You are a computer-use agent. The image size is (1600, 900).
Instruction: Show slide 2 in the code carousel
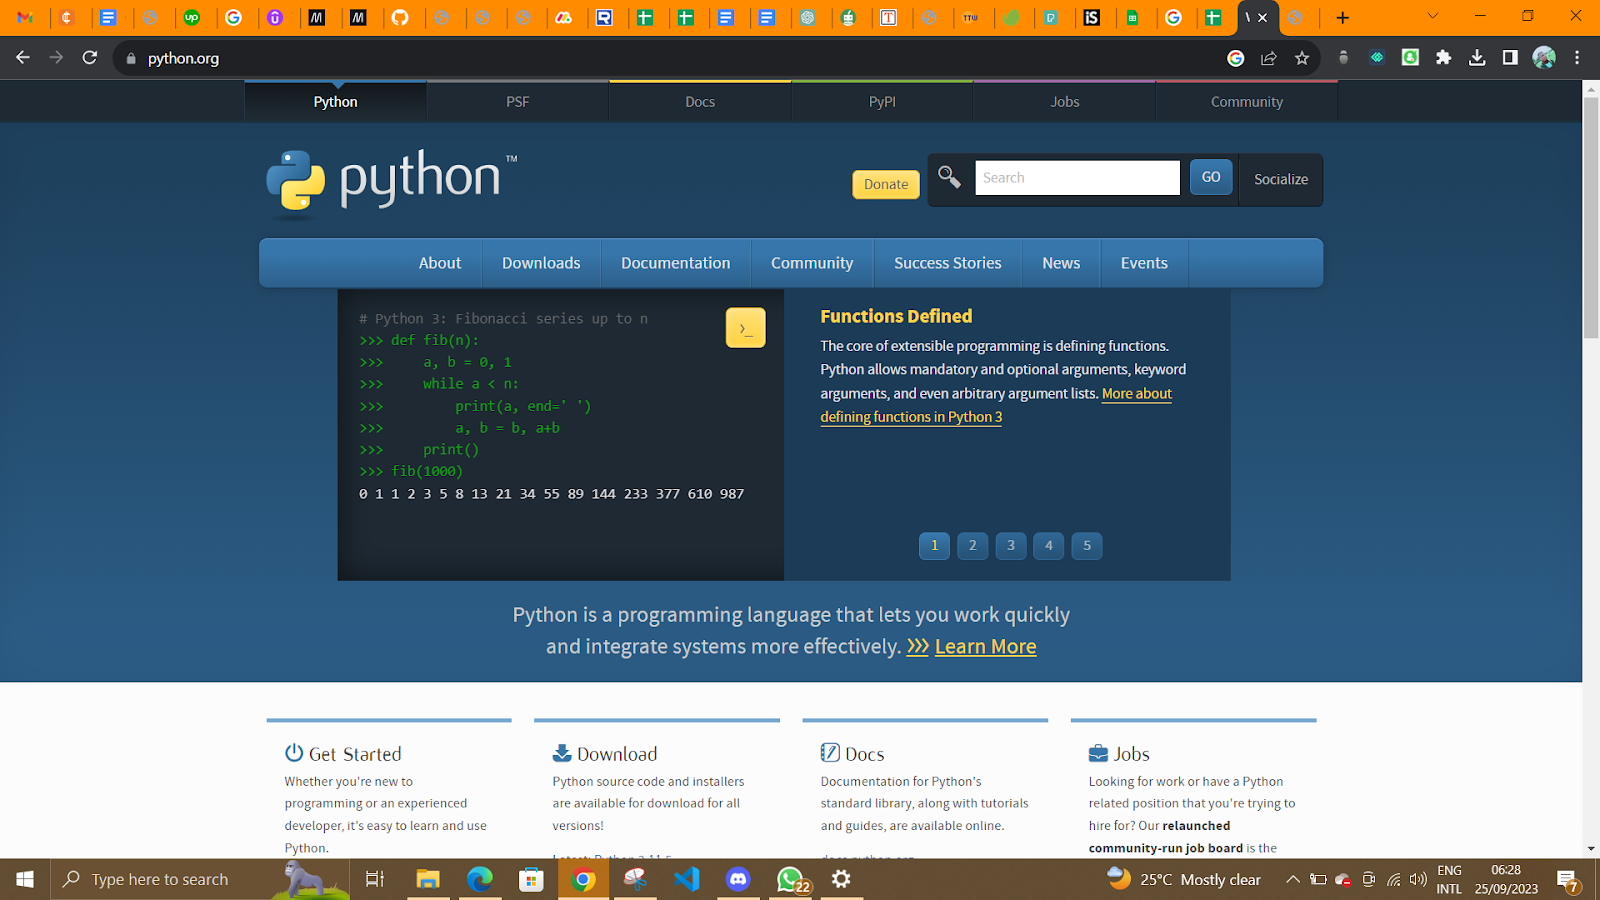coord(972,546)
